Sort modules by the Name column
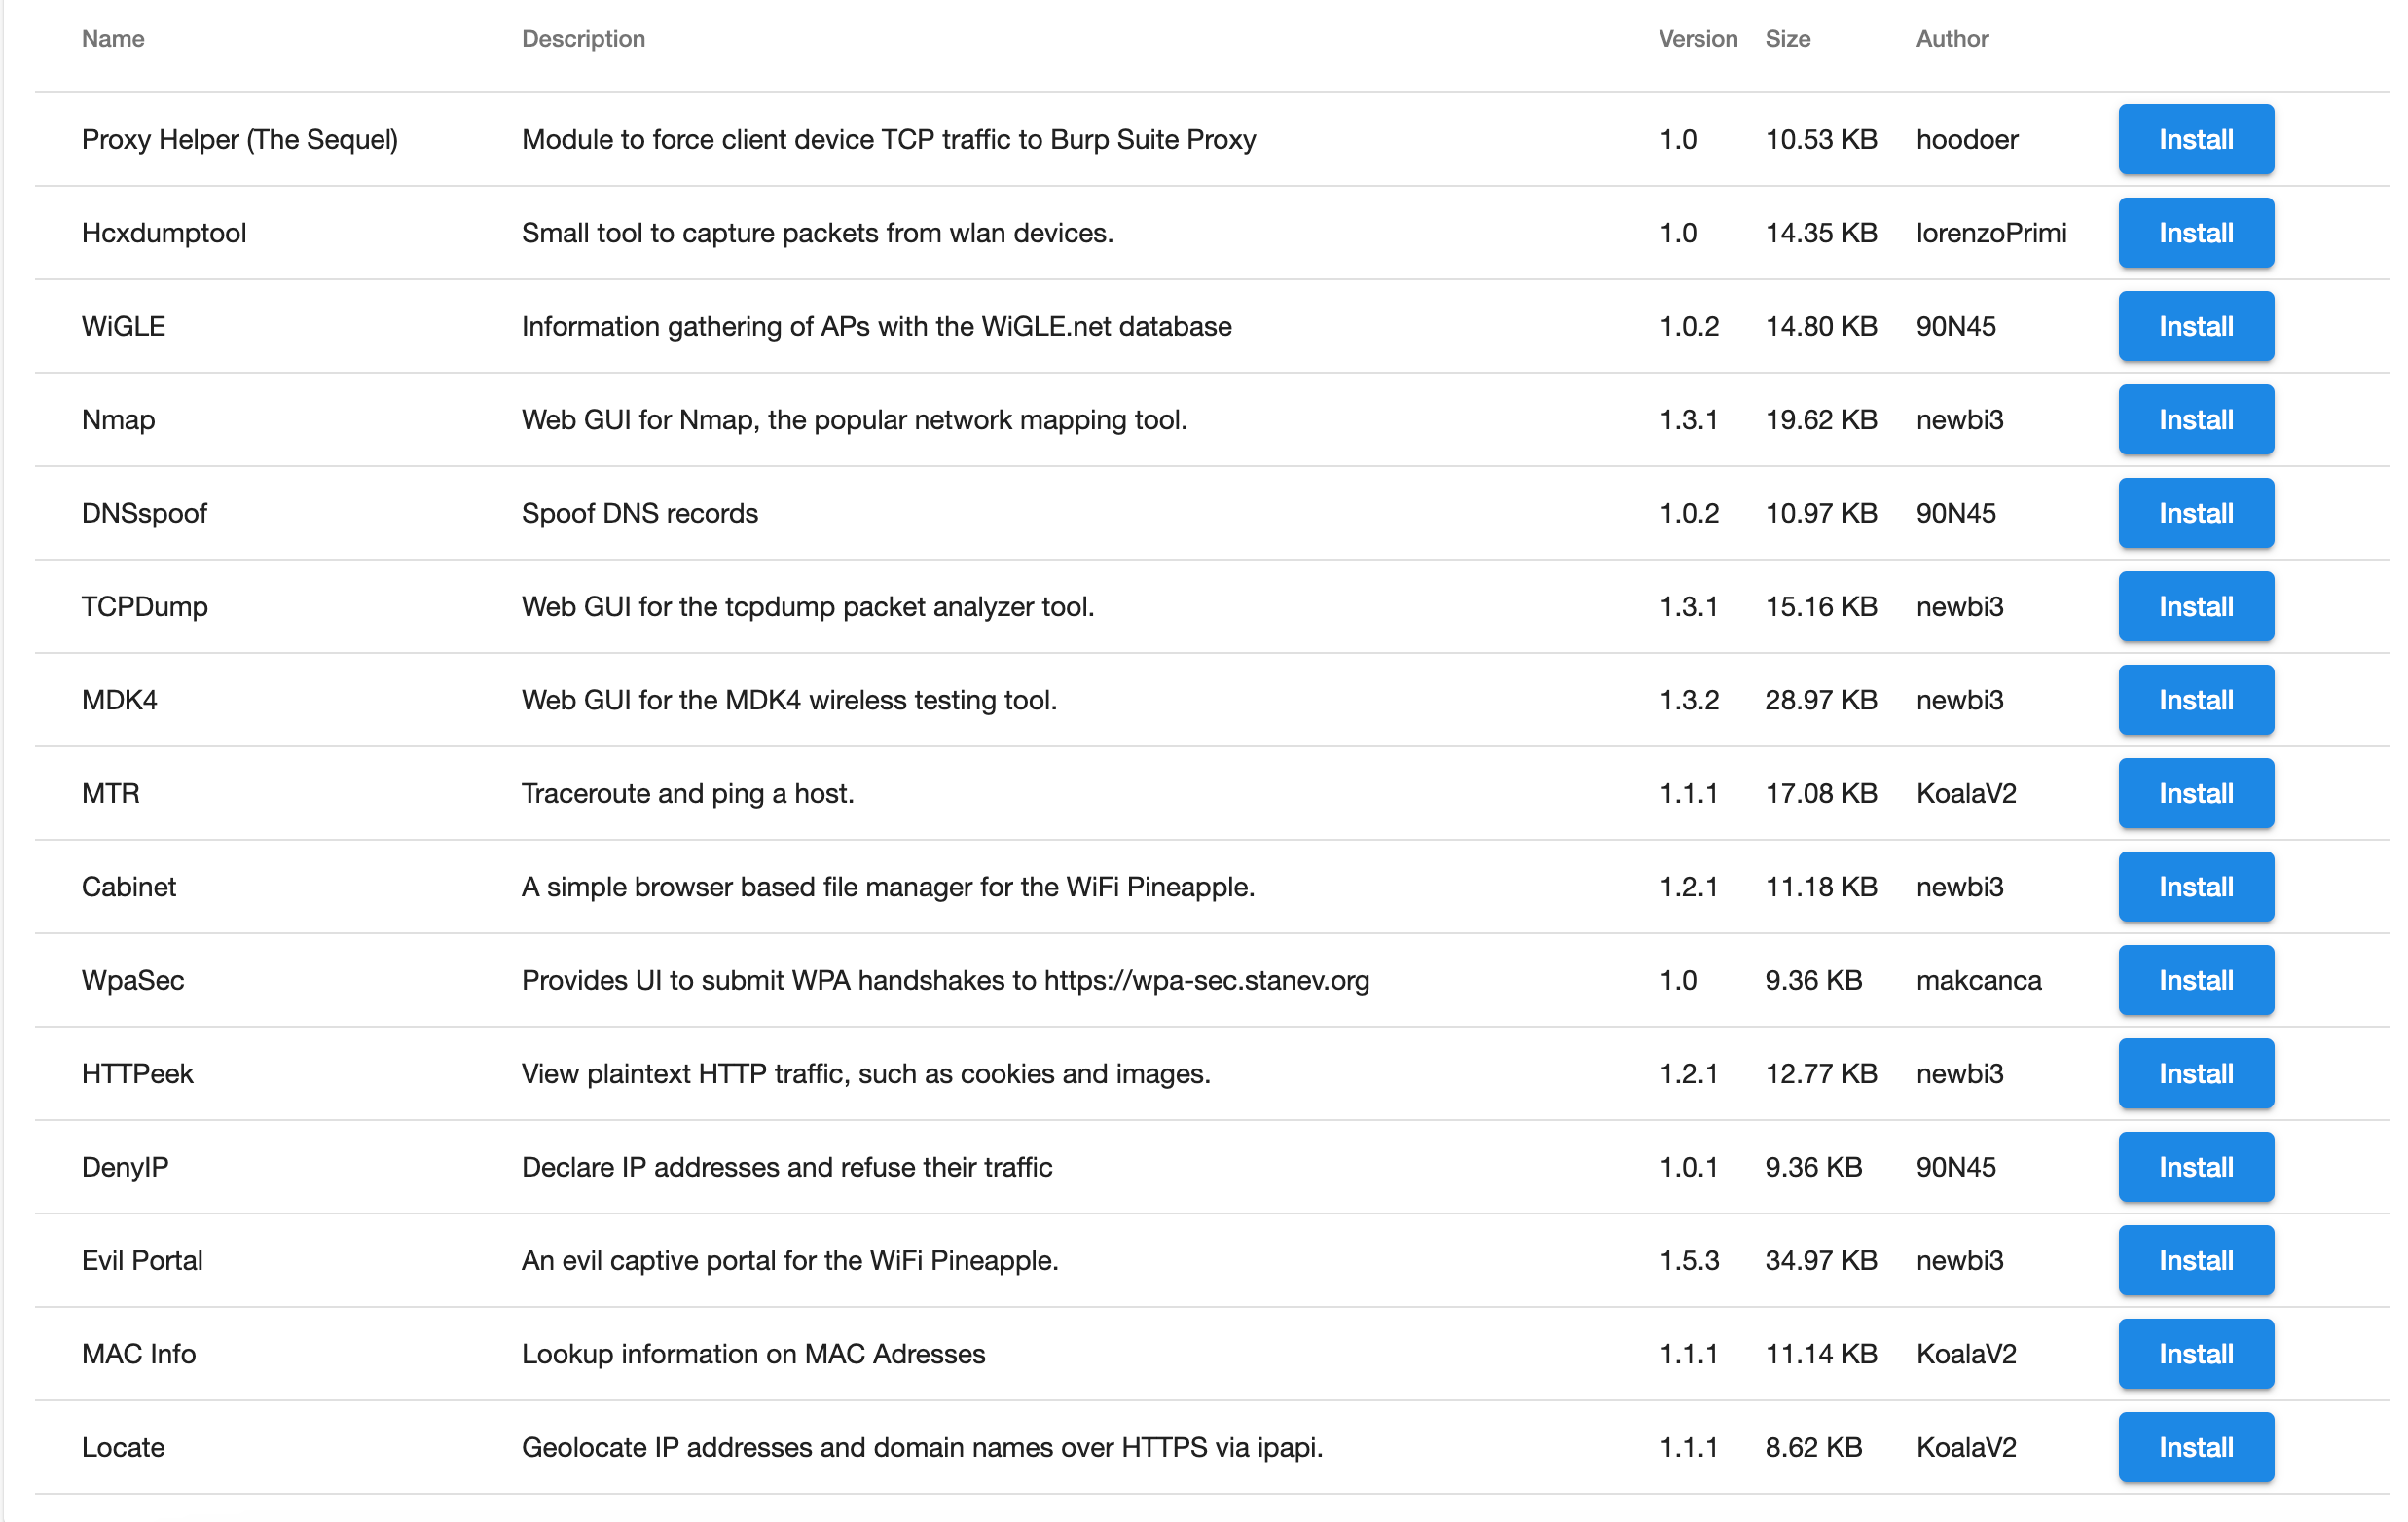This screenshot has height=1522, width=2408. (112, 39)
